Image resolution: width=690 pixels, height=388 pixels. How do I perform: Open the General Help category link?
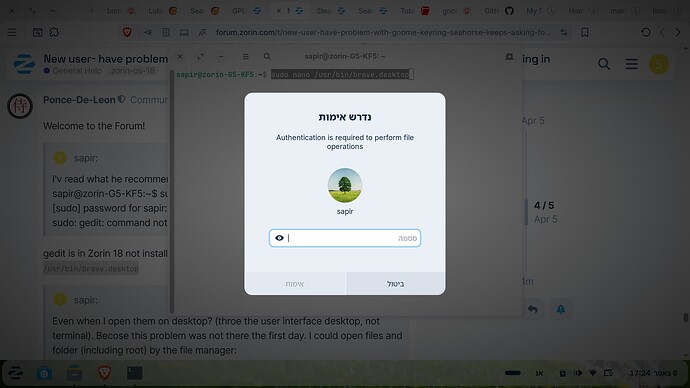73,71
